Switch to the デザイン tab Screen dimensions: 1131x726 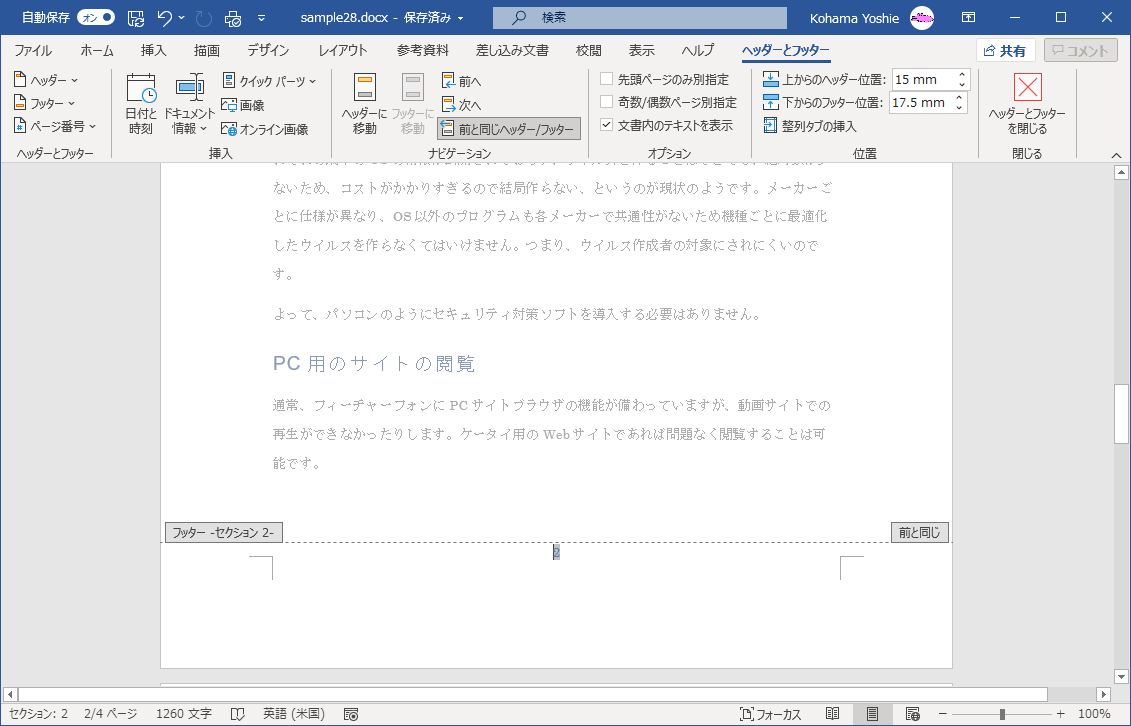(x=268, y=50)
